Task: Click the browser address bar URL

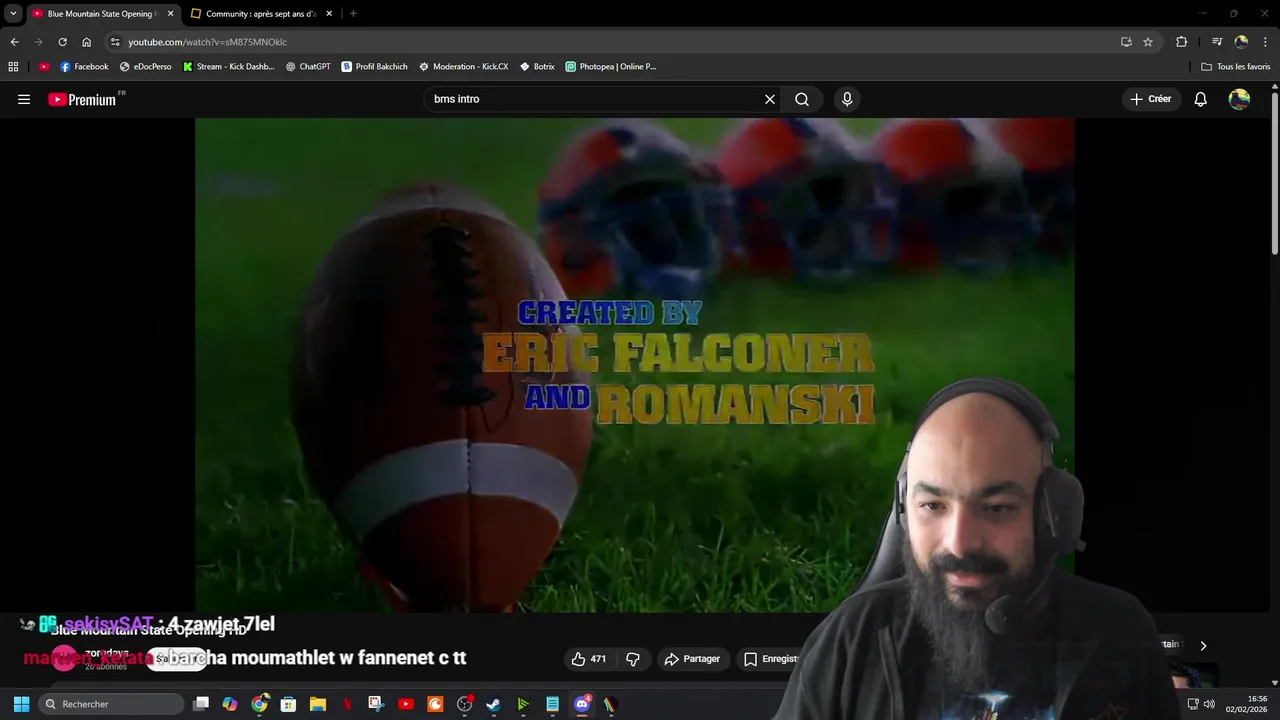Action: point(207,42)
